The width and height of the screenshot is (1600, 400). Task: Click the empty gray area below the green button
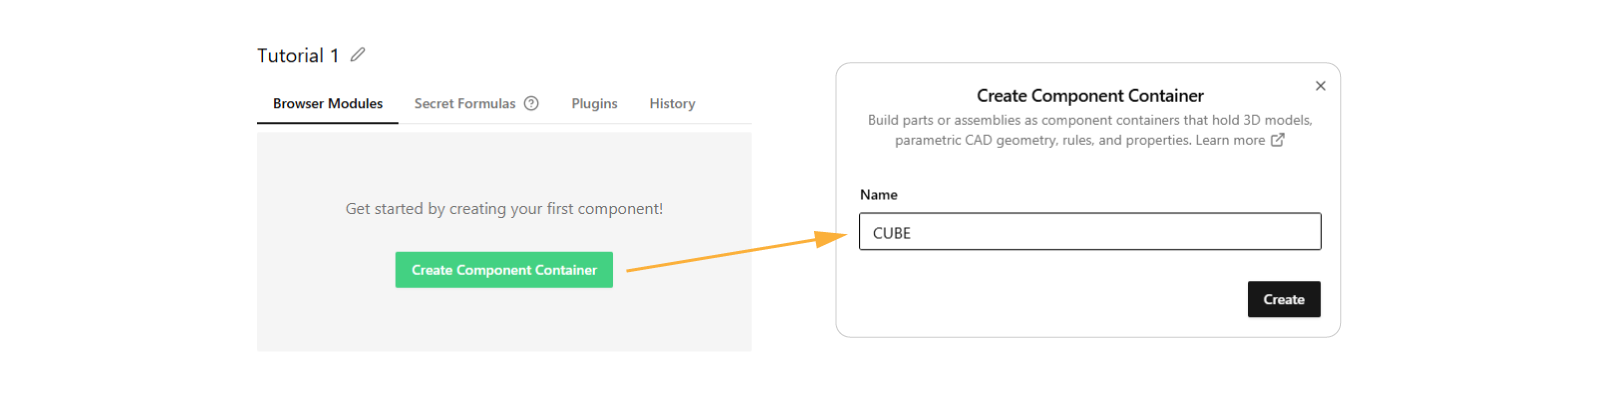pos(504,322)
